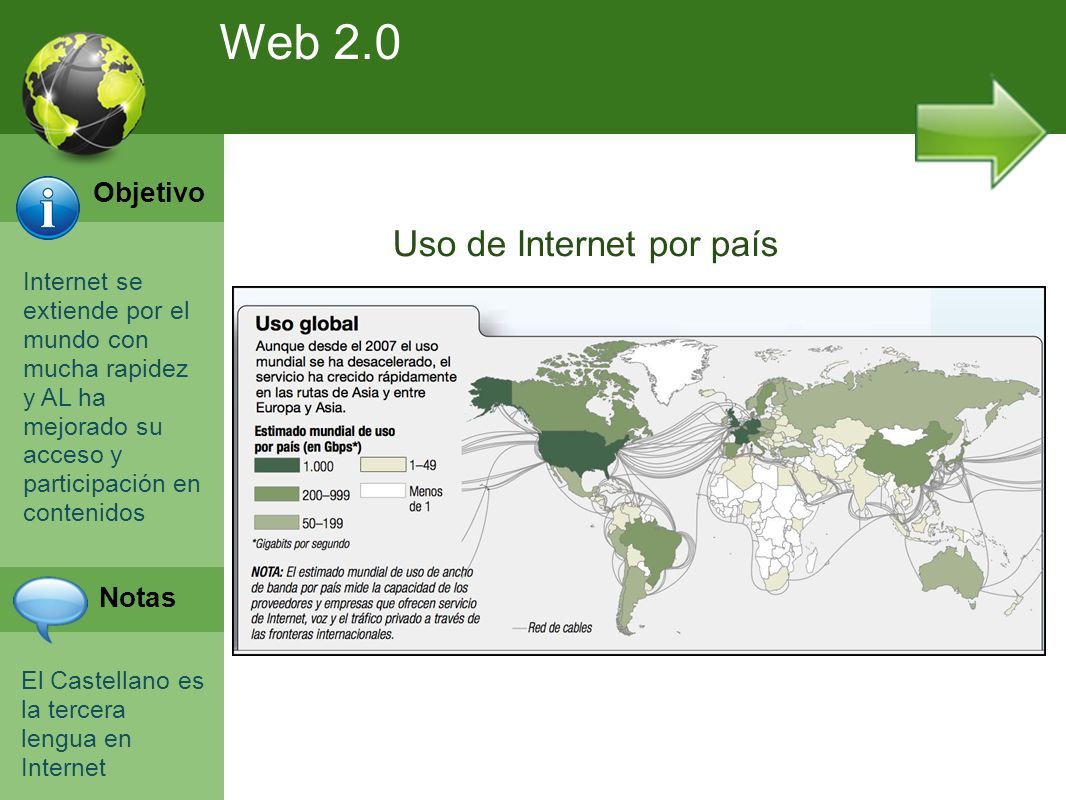Click the 1–49 beige legend swatch
Viewport: 1066px width, 800px height.
(383, 465)
